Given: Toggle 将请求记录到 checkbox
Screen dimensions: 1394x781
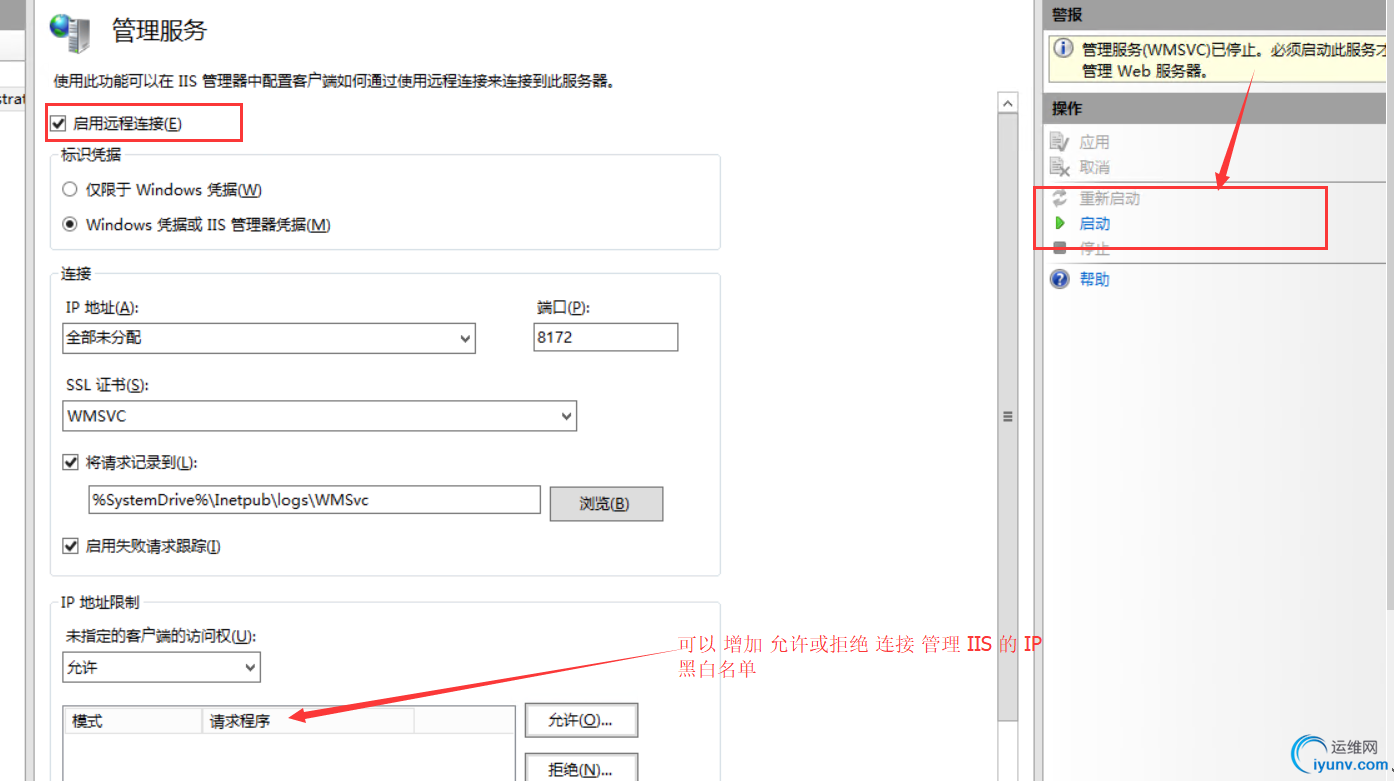Looking at the screenshot, I should [x=70, y=462].
